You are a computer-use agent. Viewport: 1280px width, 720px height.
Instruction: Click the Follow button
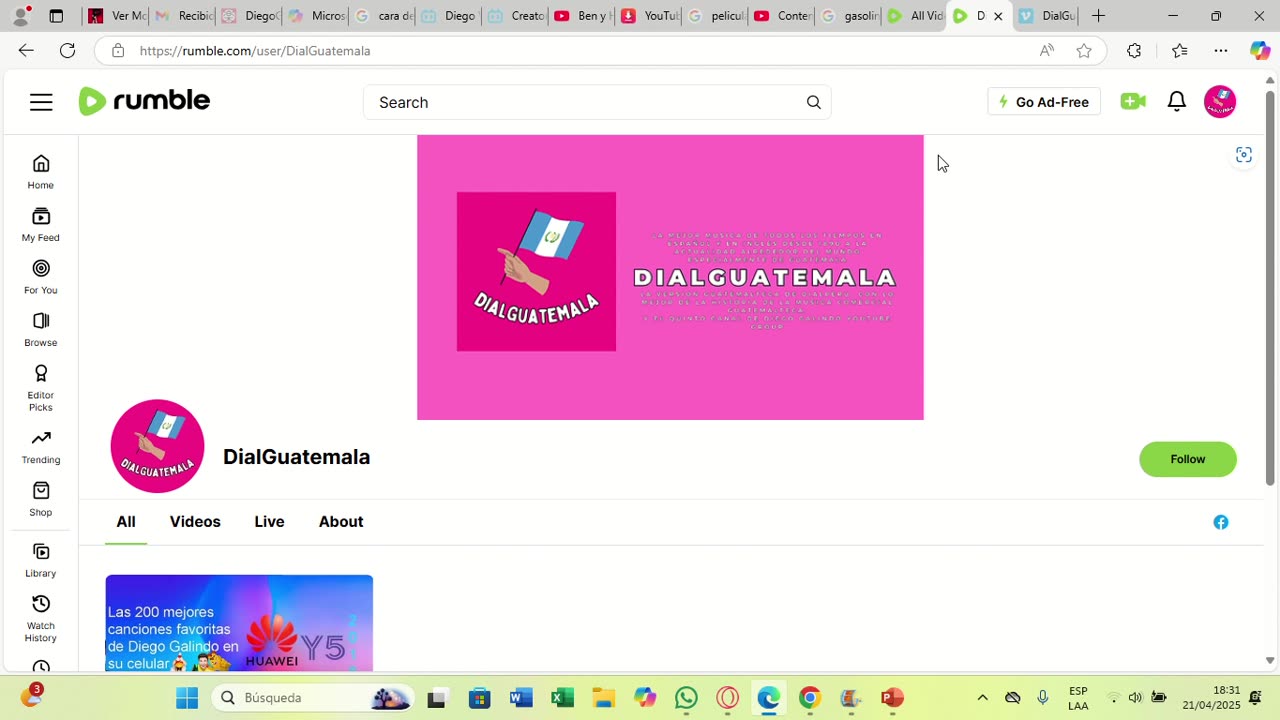tap(1188, 459)
